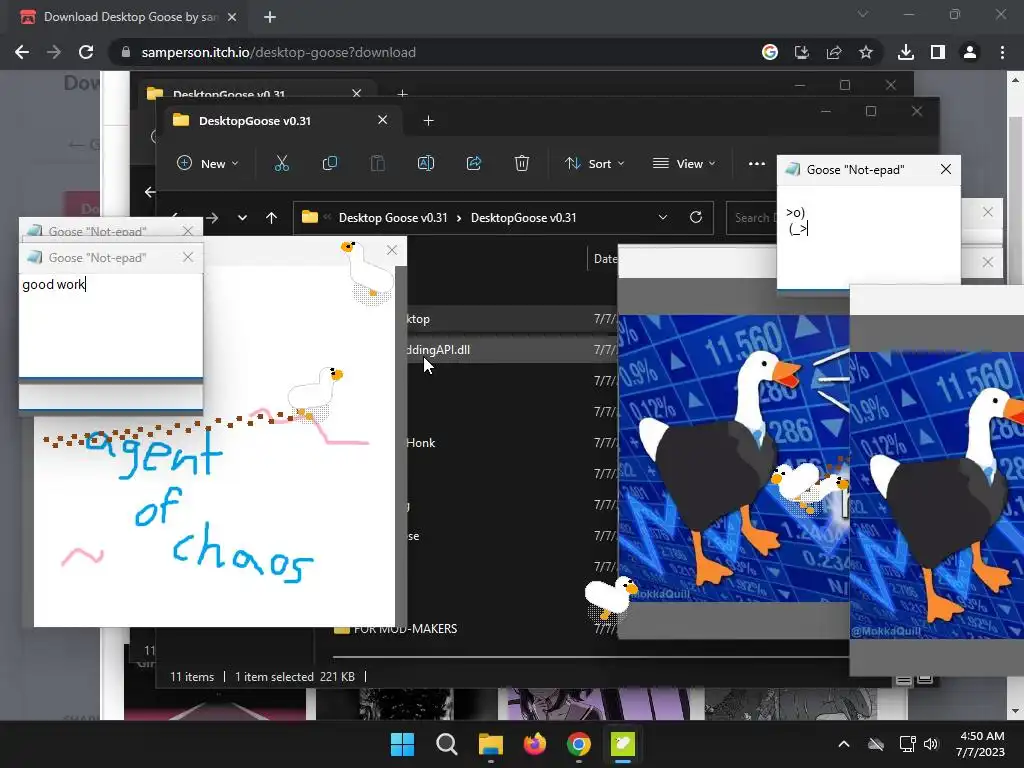Click the '11 items' status bar text

(x=192, y=677)
